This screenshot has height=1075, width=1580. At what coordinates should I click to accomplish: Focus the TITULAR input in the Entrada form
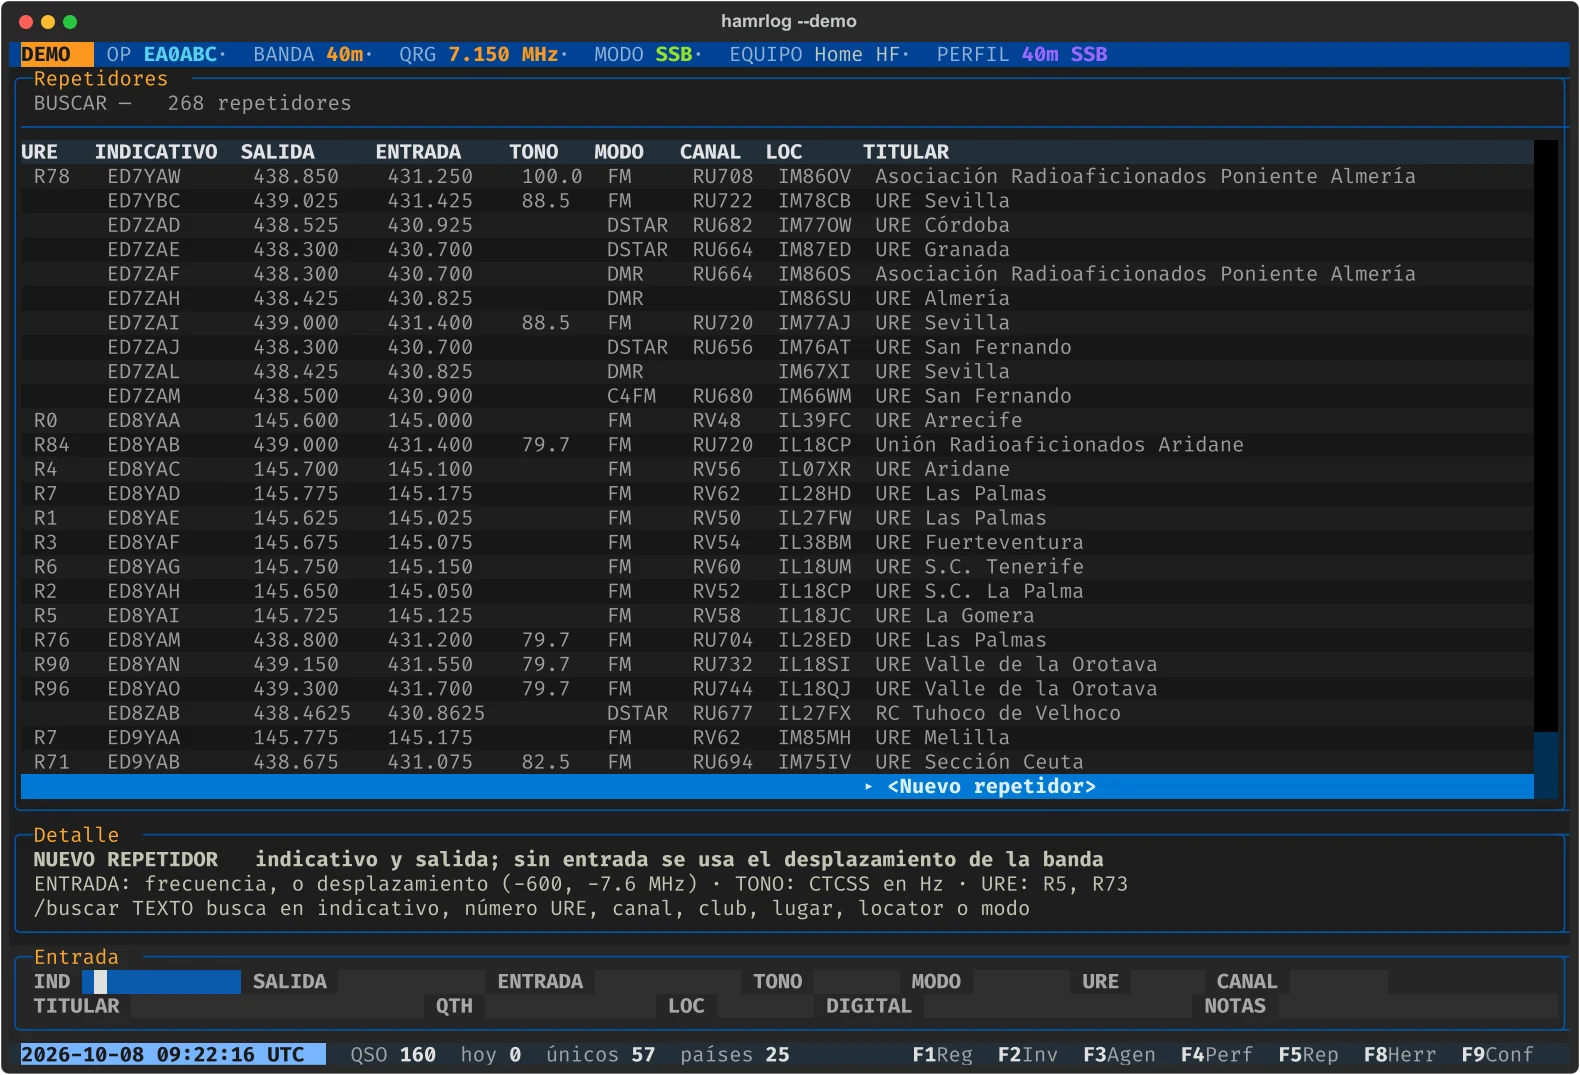(x=277, y=1006)
